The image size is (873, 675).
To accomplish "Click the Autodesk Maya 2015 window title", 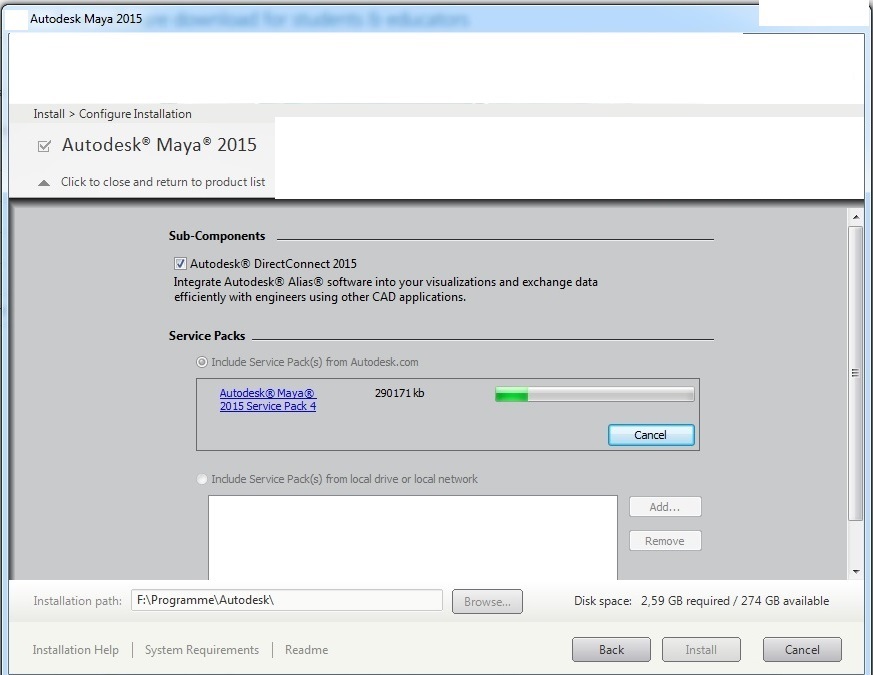I will [86, 19].
